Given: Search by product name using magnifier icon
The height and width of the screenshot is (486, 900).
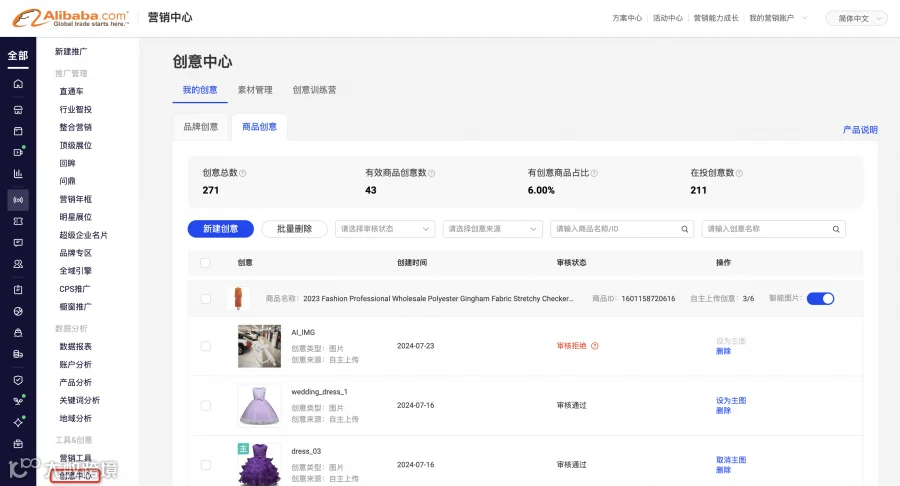Looking at the screenshot, I should (x=685, y=229).
